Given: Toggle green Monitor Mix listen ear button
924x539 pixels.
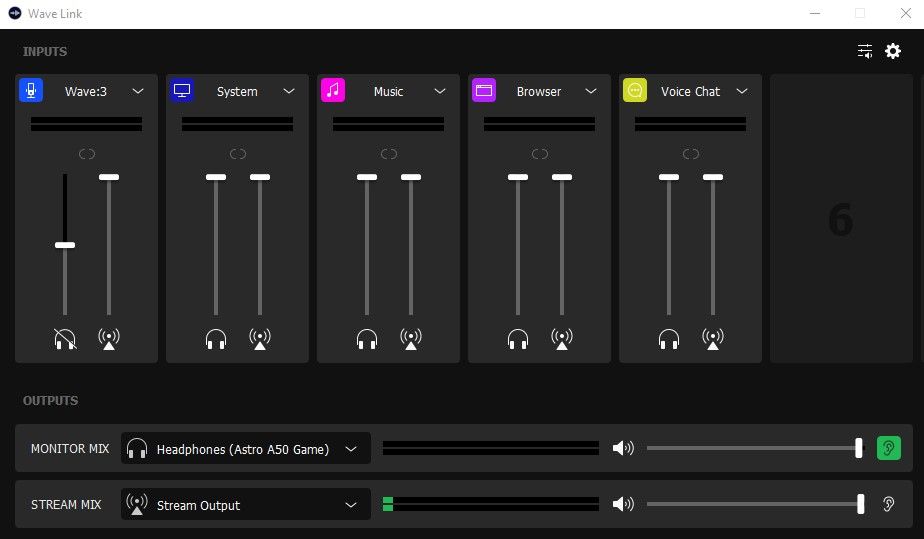Looking at the screenshot, I should 889,448.
